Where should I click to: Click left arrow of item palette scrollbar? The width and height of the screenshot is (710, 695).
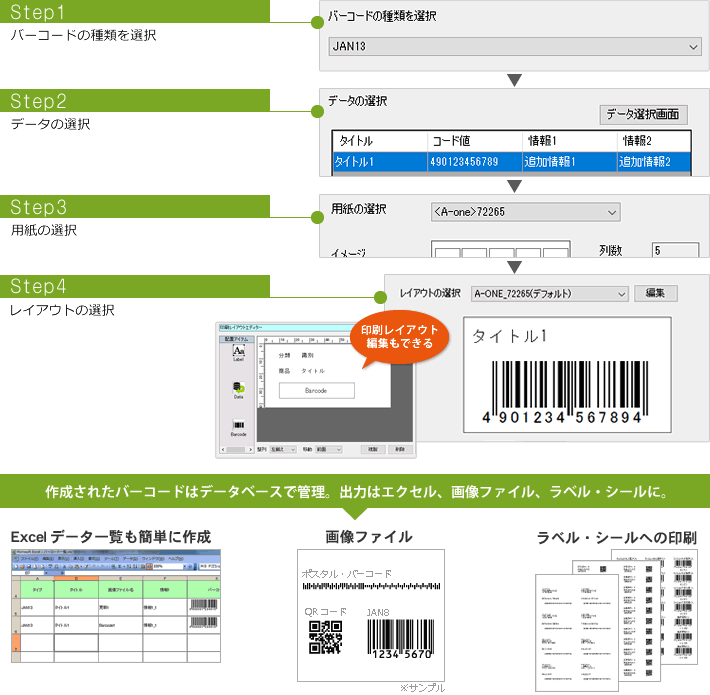pyautogui.click(x=223, y=450)
